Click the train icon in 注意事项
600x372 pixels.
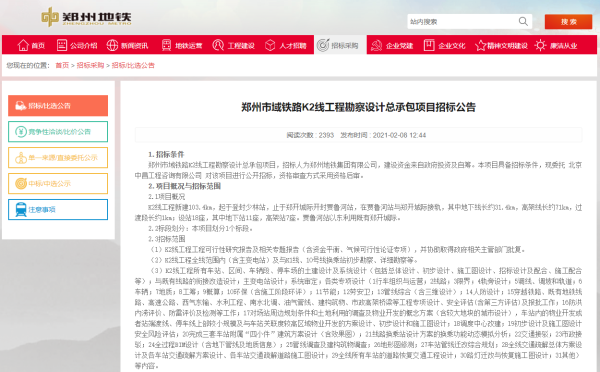click(x=21, y=209)
